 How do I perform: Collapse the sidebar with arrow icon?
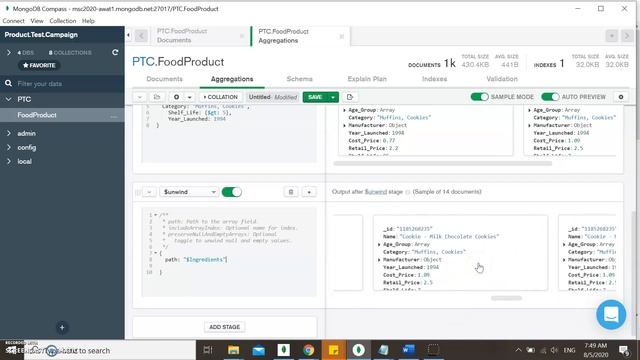coord(128,35)
